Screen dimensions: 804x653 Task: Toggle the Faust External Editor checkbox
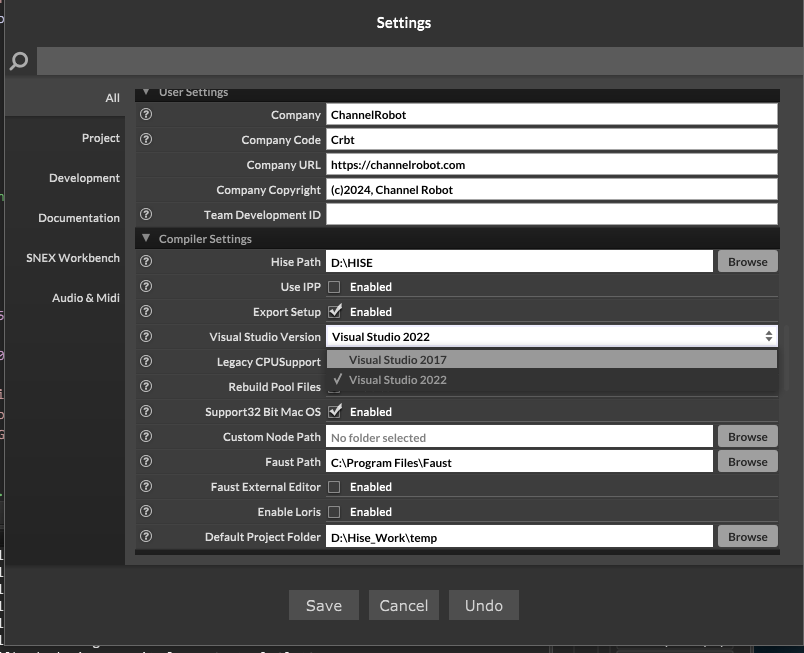pos(335,487)
